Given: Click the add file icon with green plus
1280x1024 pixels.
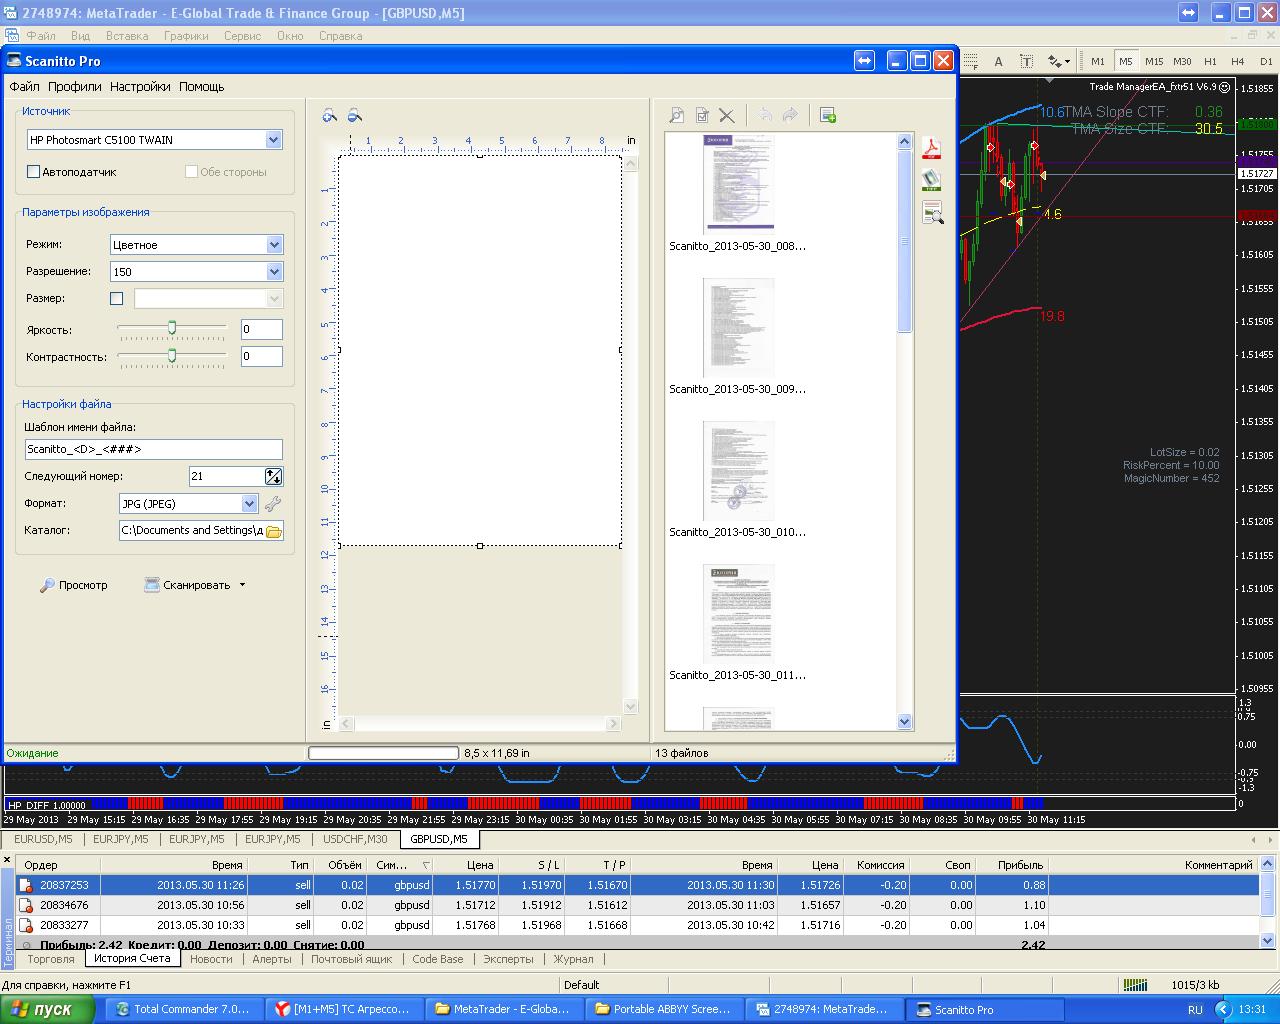Looking at the screenshot, I should point(828,116).
